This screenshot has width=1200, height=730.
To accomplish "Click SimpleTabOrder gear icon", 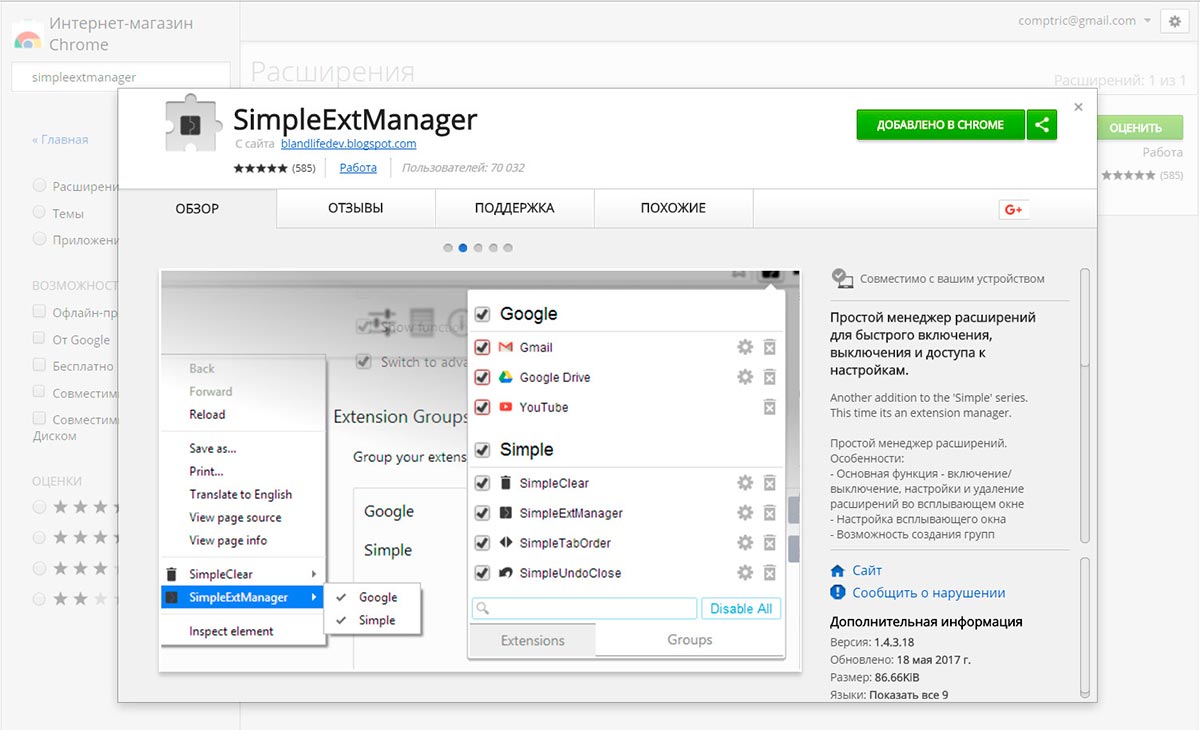I will click(745, 543).
